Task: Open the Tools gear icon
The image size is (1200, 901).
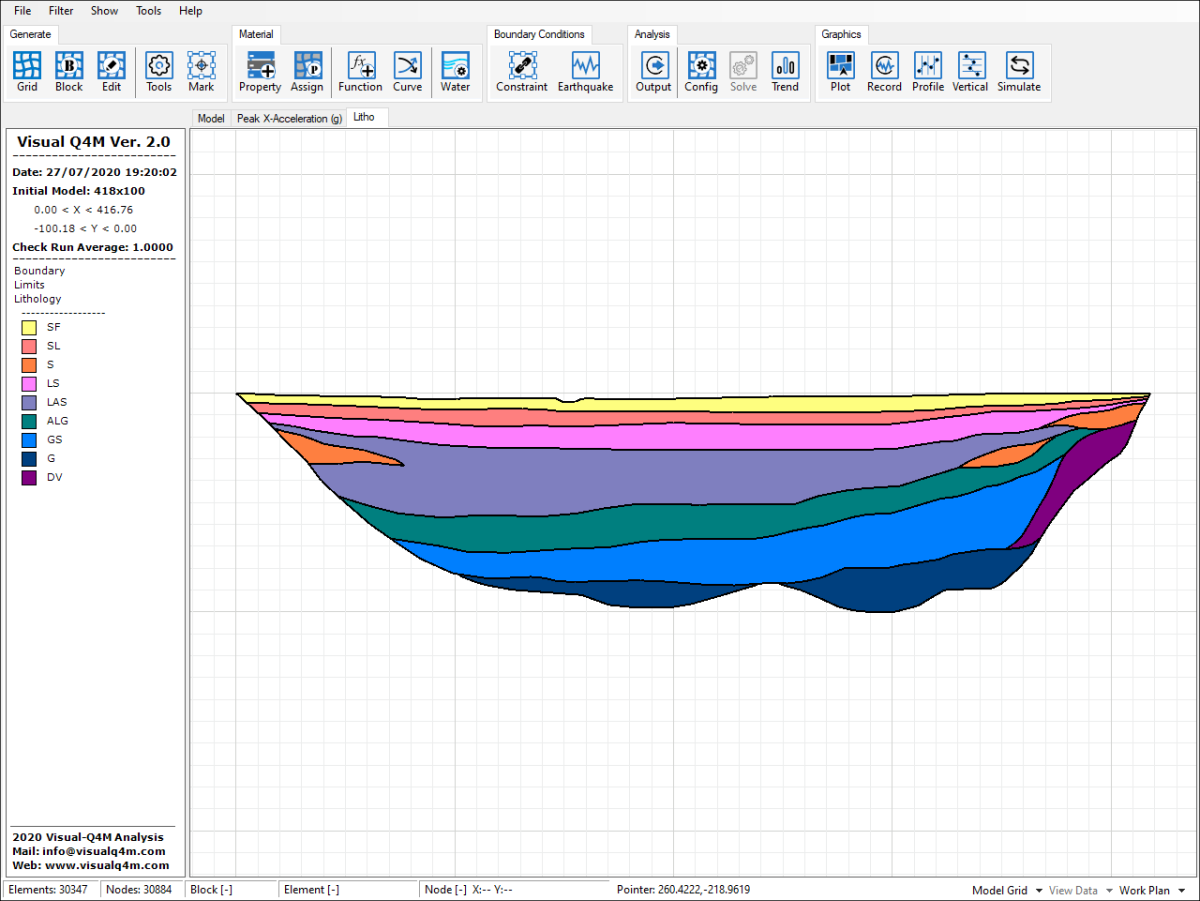Action: coord(159,72)
